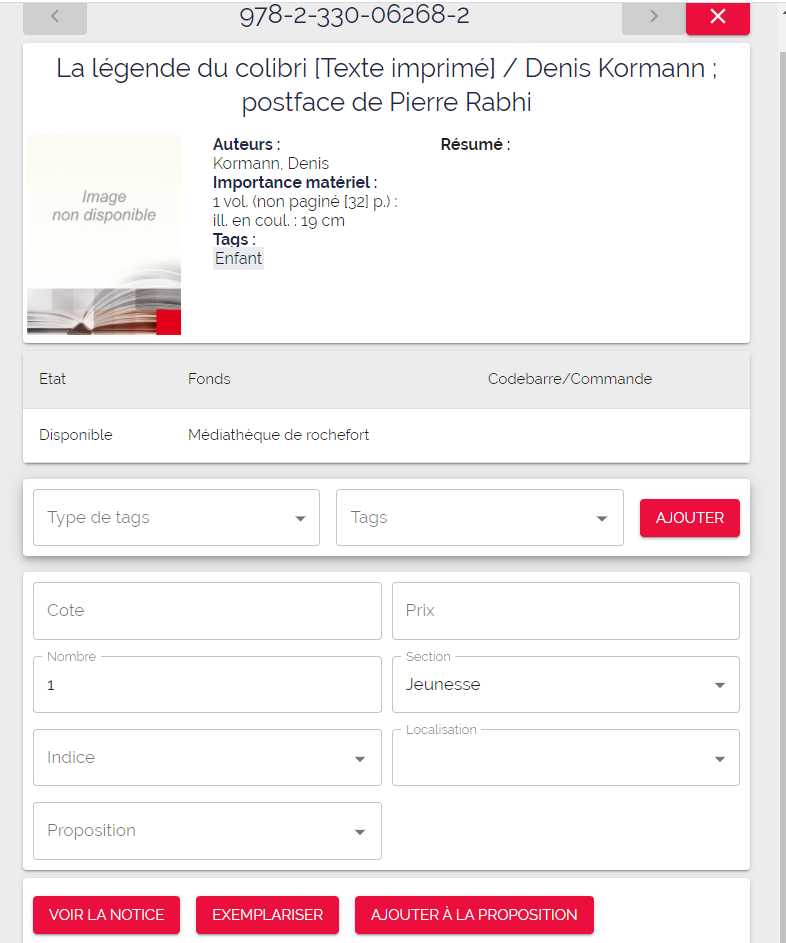Open the Type de tags dropdown
786x943 pixels.
click(x=176, y=518)
